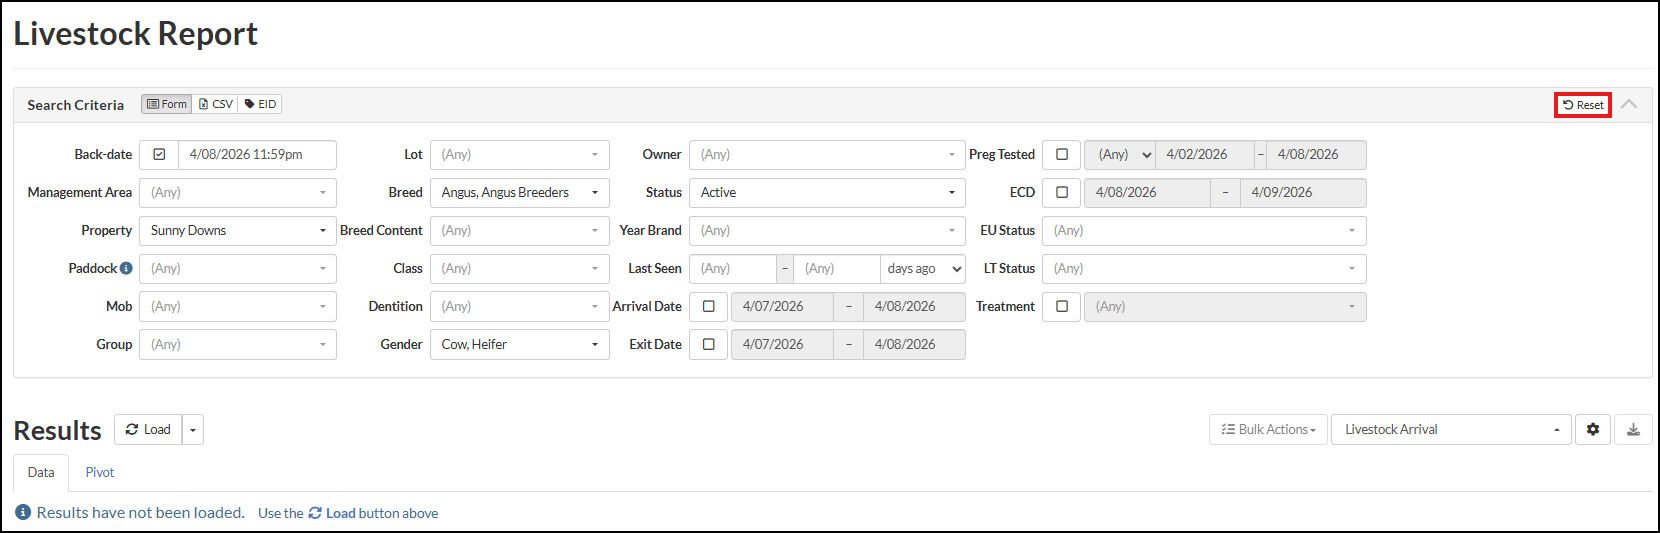Click the Last Seen second (Any) field
The height and width of the screenshot is (533, 1660).
(837, 269)
